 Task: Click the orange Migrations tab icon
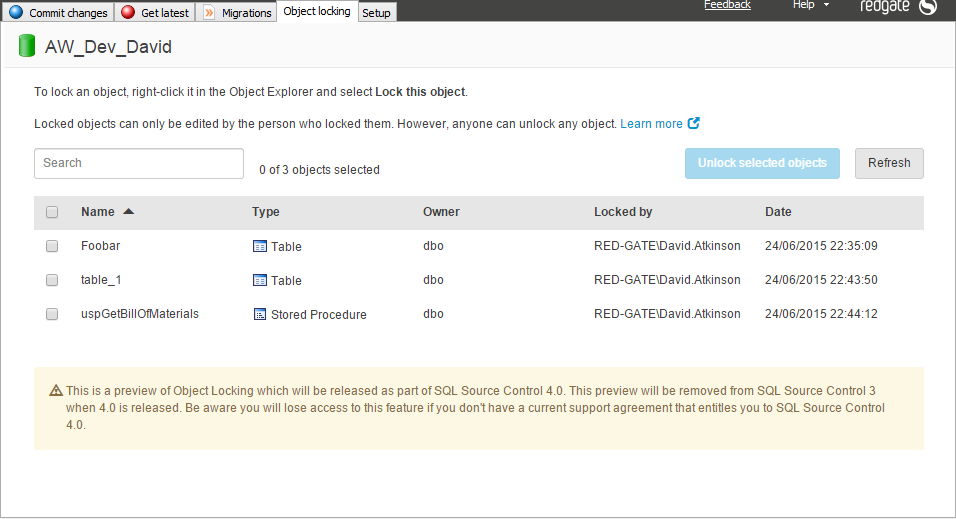pyautogui.click(x=209, y=12)
